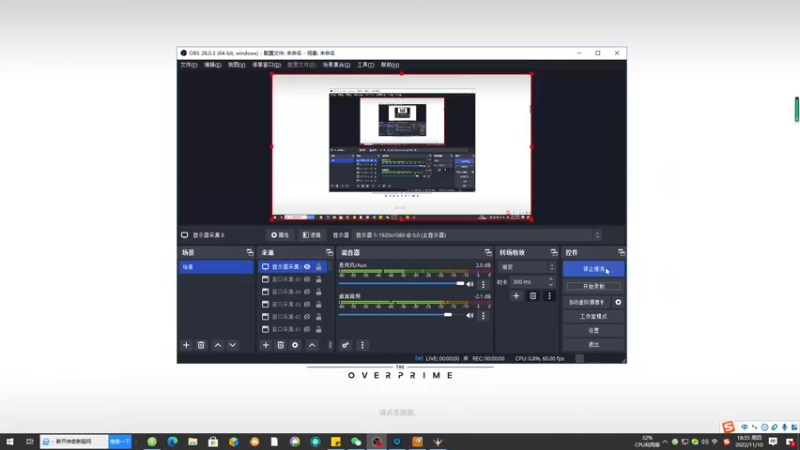Click the preview canvas display capture
Image resolution: width=800 pixels, height=450 pixels.
[402, 147]
